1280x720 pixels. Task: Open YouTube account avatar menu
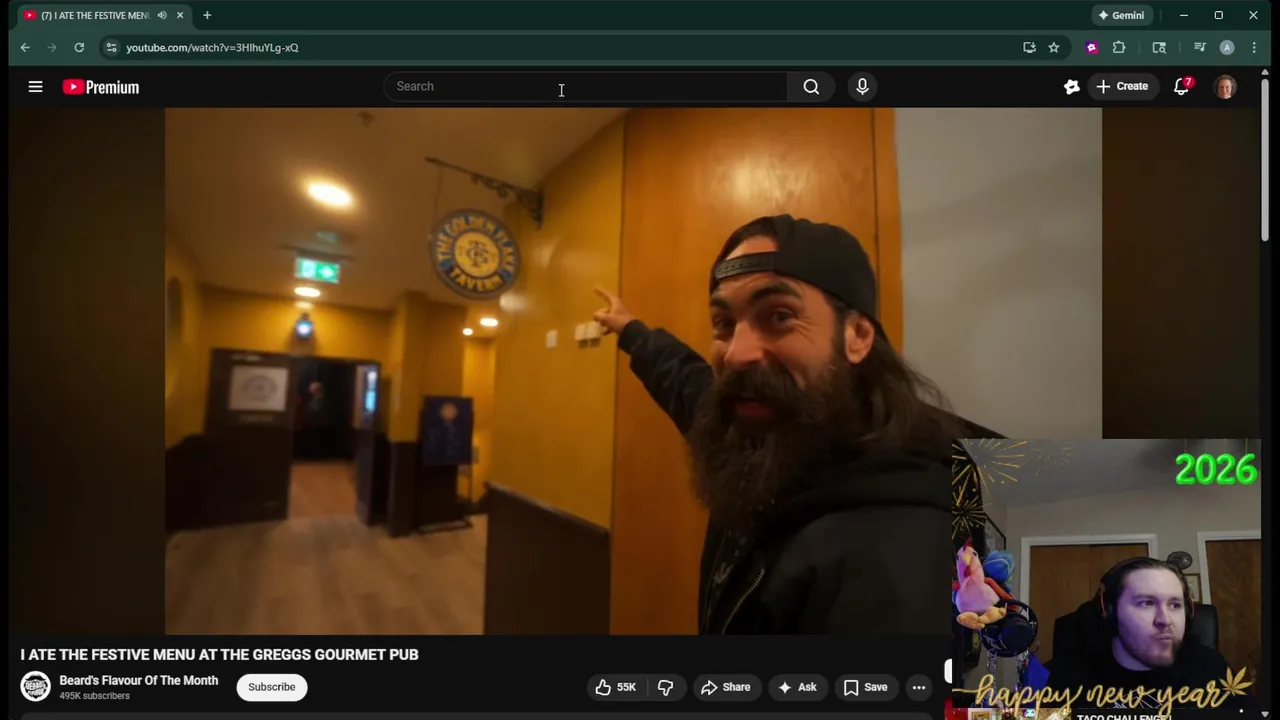tap(1225, 87)
